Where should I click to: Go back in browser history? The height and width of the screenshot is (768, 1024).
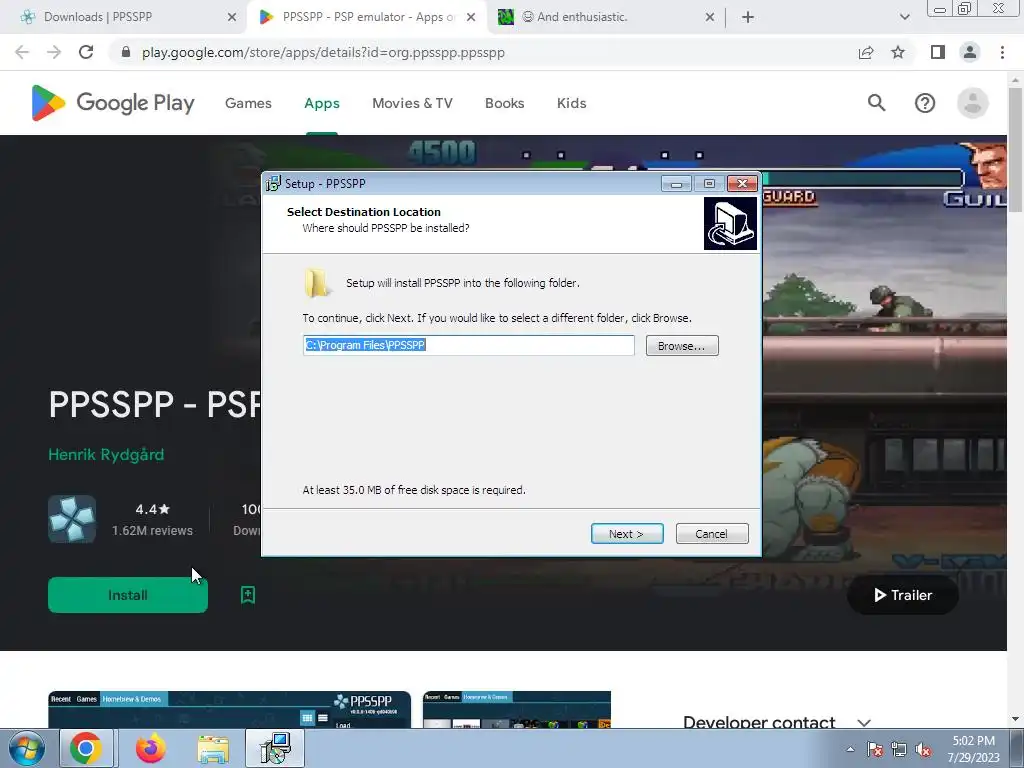[22, 52]
